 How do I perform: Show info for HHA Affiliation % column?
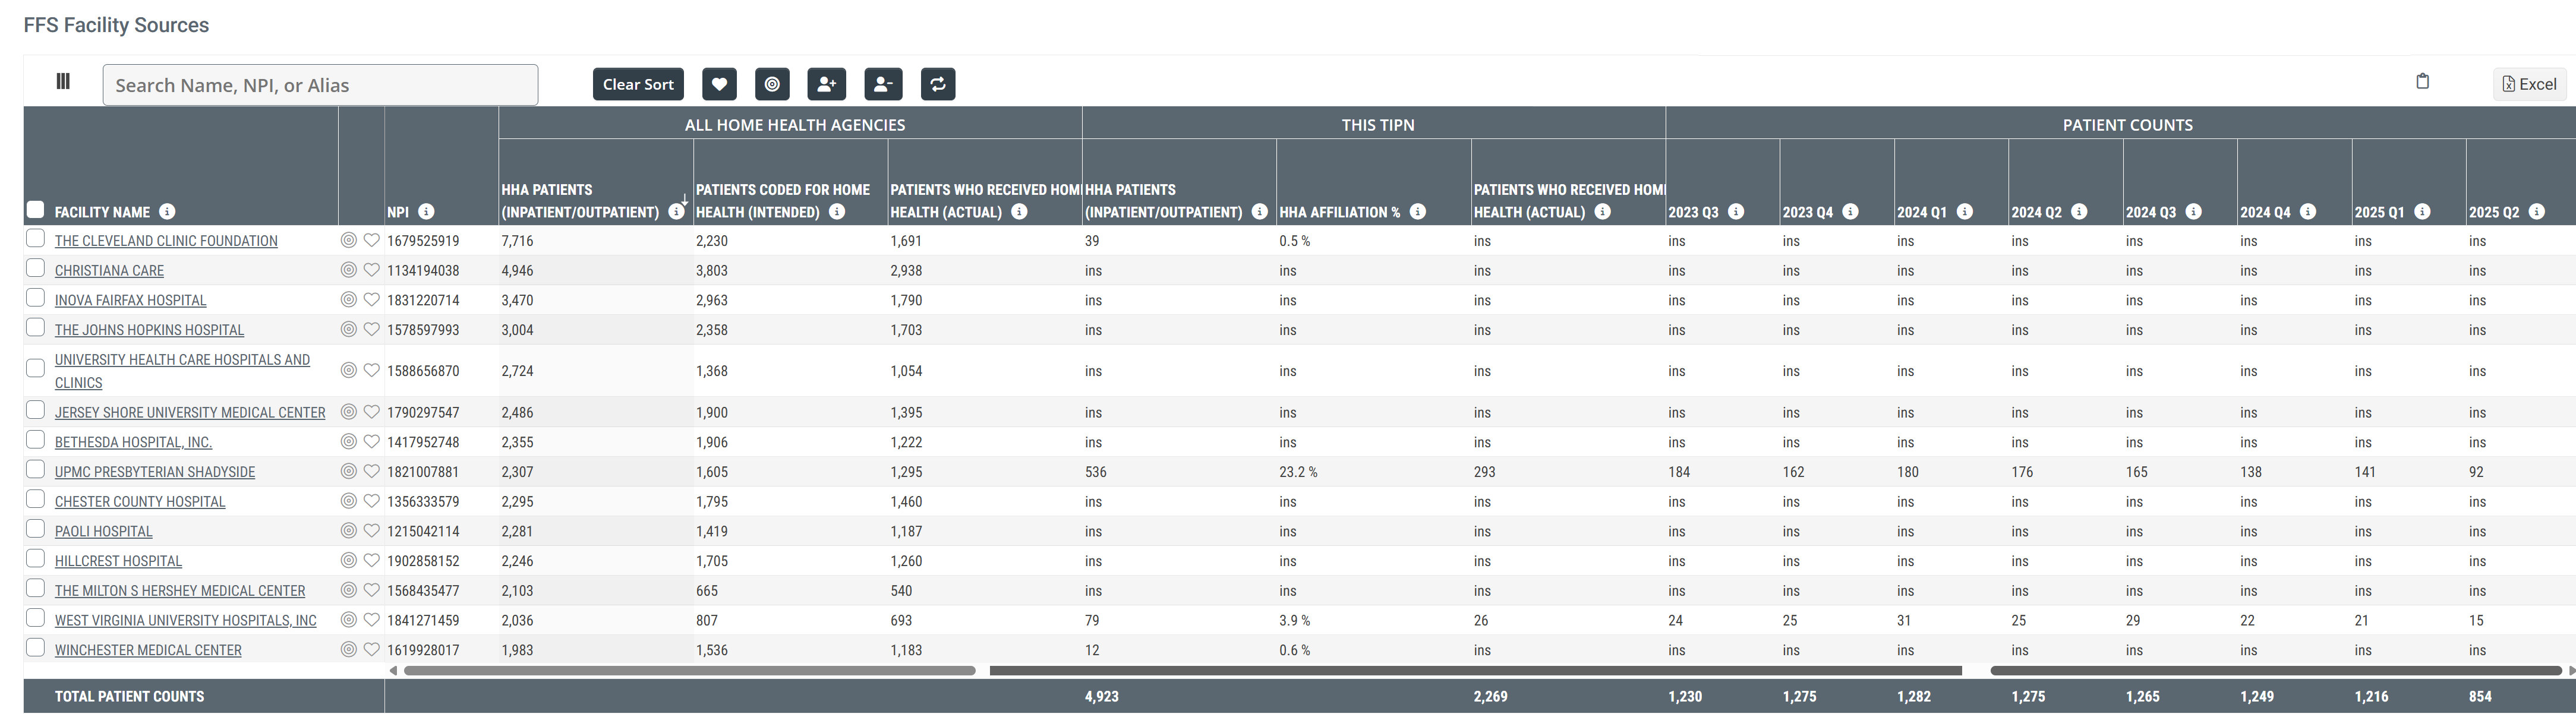tap(1417, 212)
